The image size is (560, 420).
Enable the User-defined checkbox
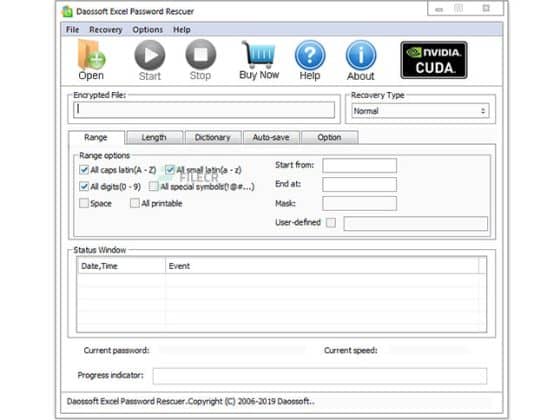click(x=331, y=222)
